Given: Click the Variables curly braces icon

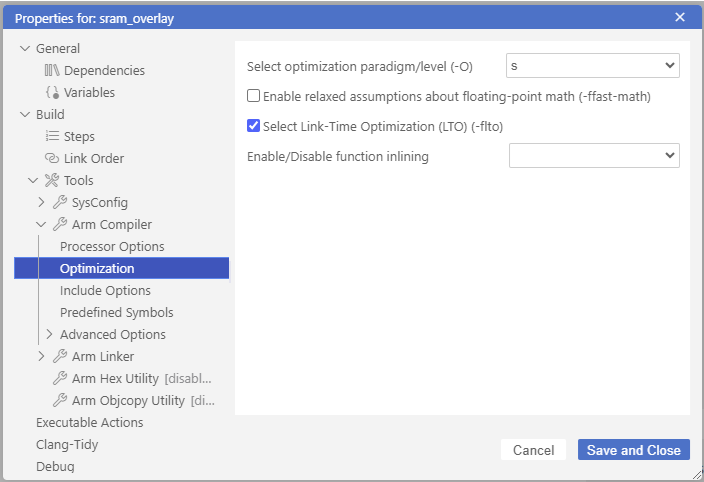Looking at the screenshot, I should click(52, 92).
